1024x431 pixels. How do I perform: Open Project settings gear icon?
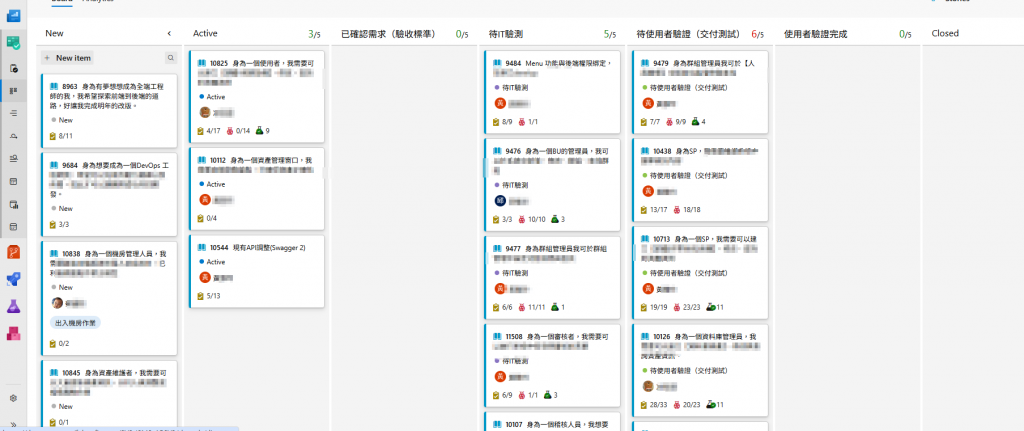pyautogui.click(x=14, y=398)
